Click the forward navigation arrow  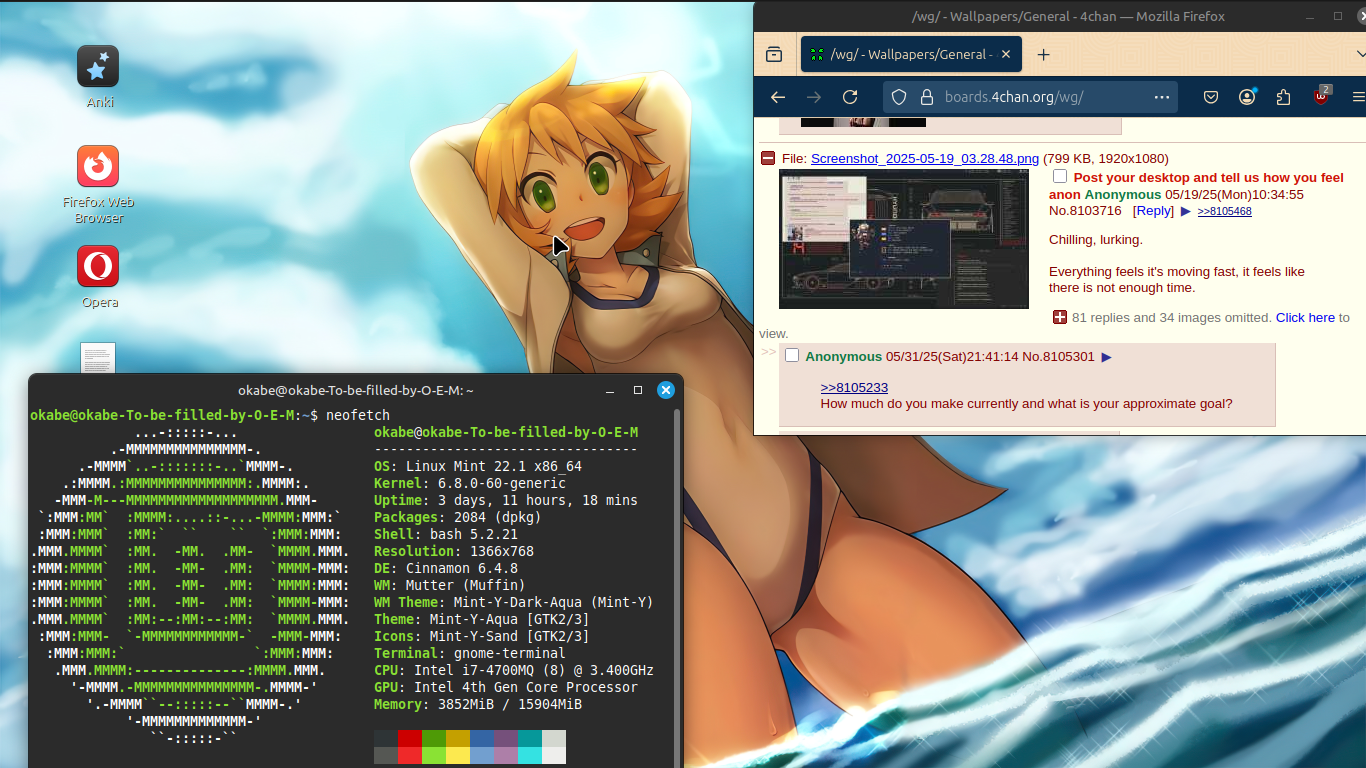point(814,97)
